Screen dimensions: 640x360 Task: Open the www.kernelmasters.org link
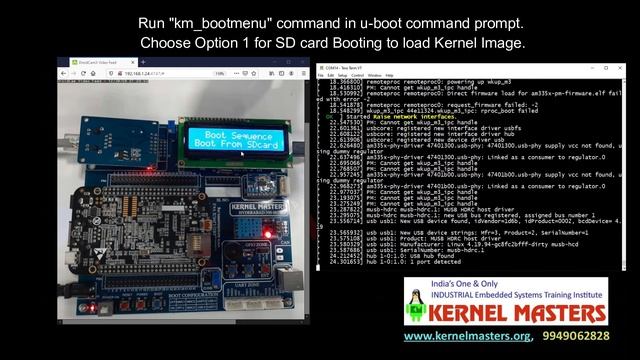[467, 336]
